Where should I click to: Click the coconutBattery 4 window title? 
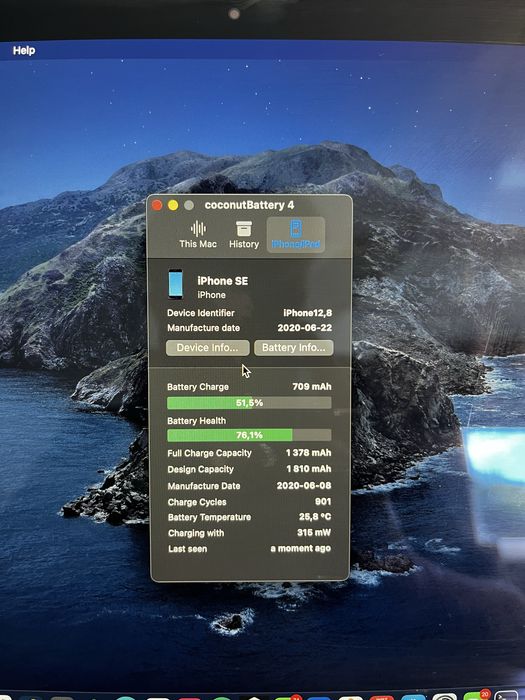pos(249,205)
